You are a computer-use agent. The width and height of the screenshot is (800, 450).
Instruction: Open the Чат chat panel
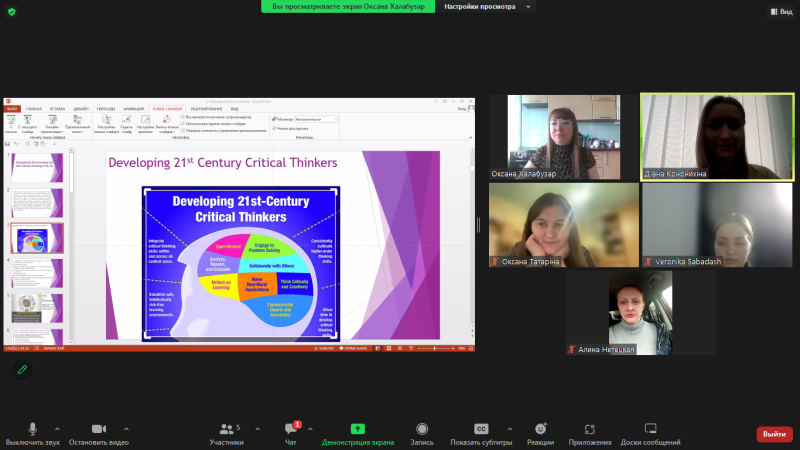point(291,434)
